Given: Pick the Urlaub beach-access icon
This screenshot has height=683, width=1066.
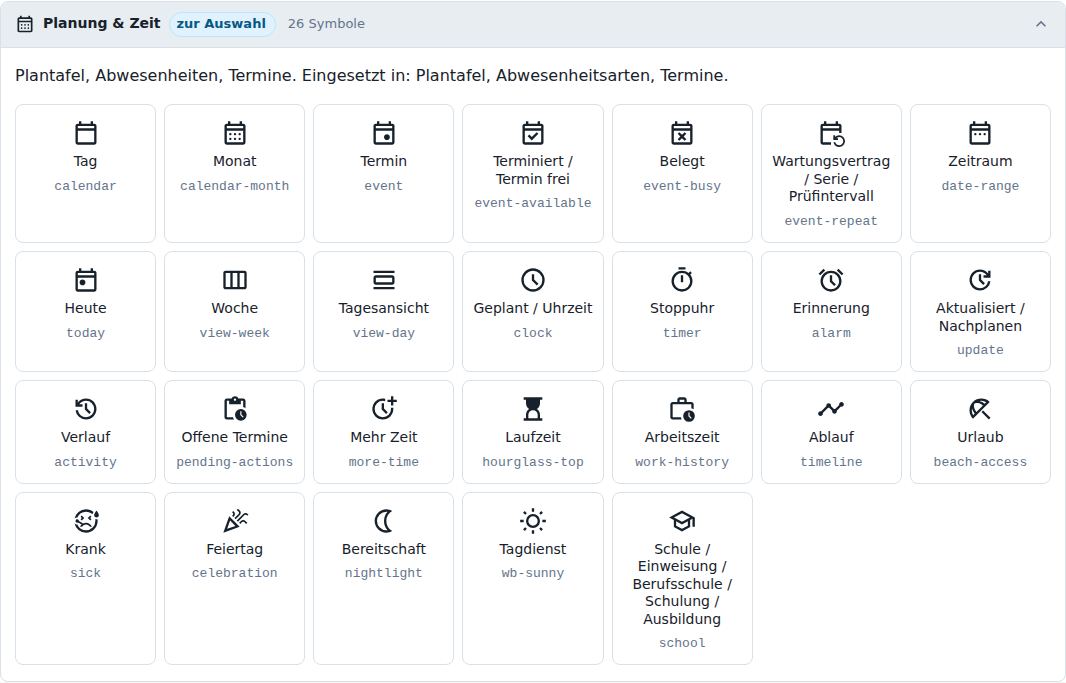Looking at the screenshot, I should click(x=980, y=409).
